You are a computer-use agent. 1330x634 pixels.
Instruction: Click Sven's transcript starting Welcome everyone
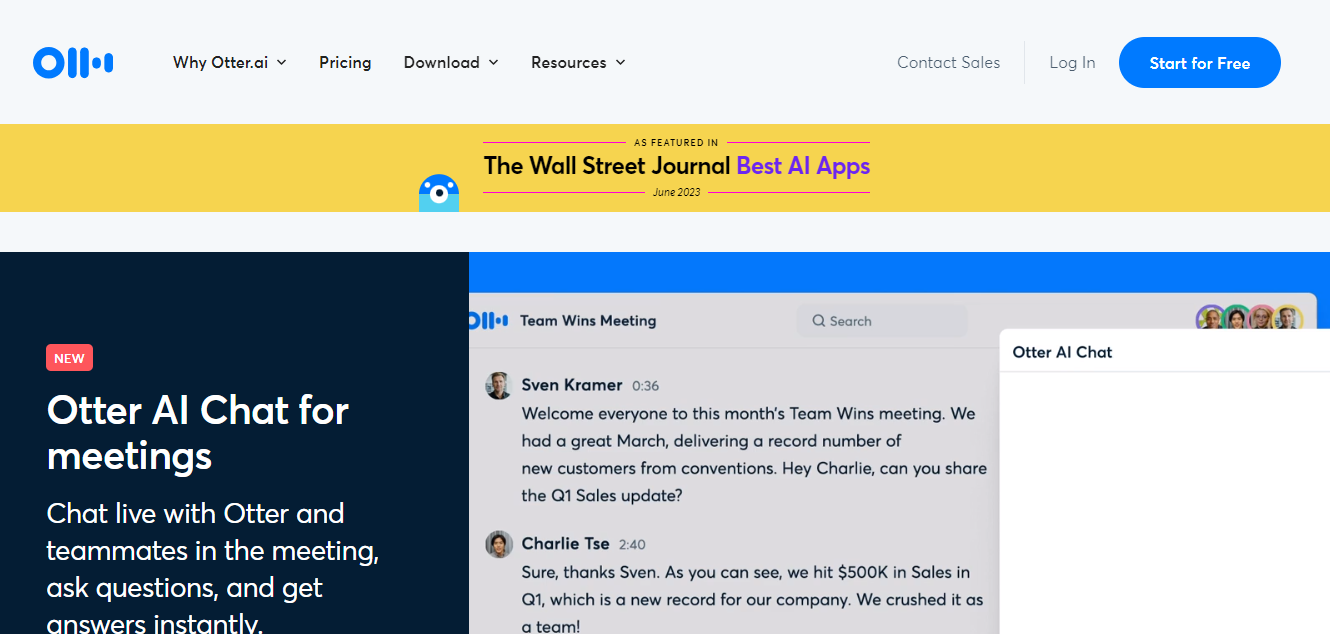pyautogui.click(x=754, y=454)
